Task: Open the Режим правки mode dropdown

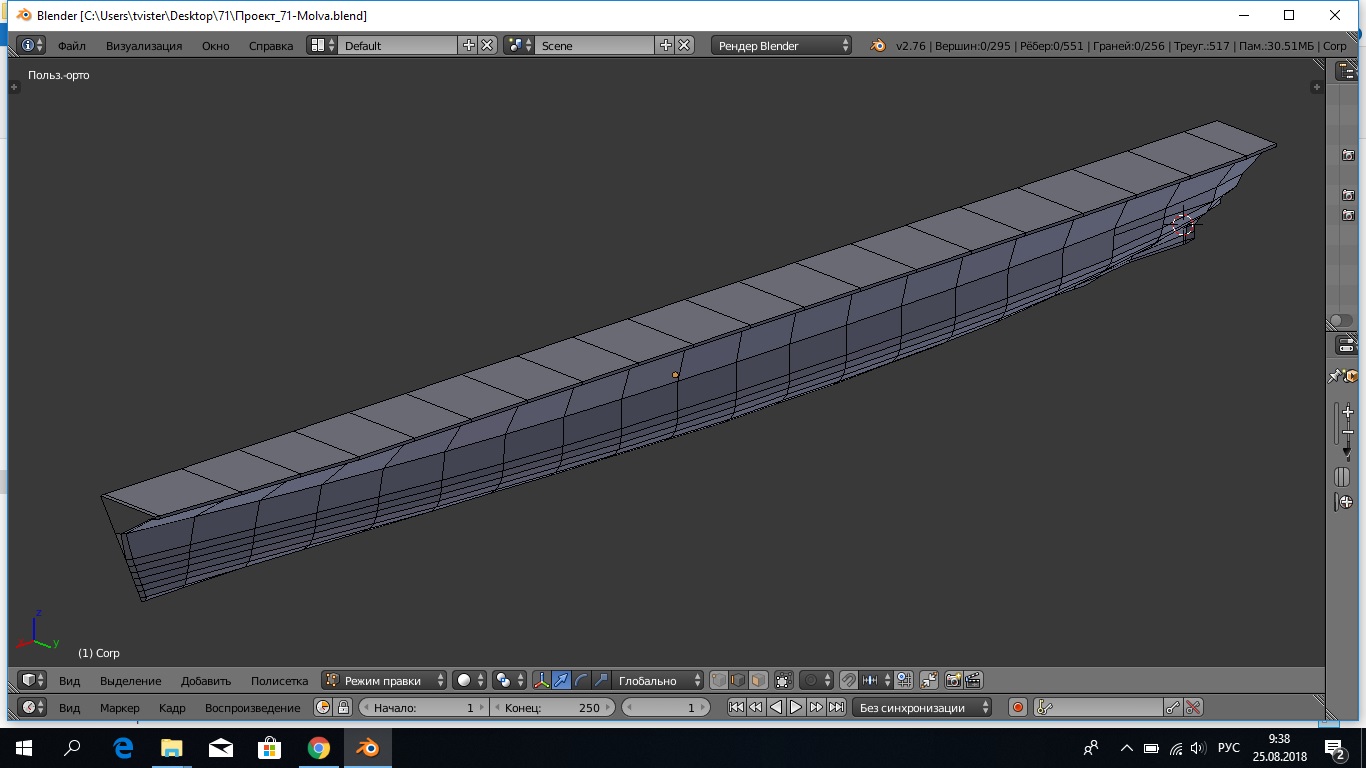Action: pos(385,681)
